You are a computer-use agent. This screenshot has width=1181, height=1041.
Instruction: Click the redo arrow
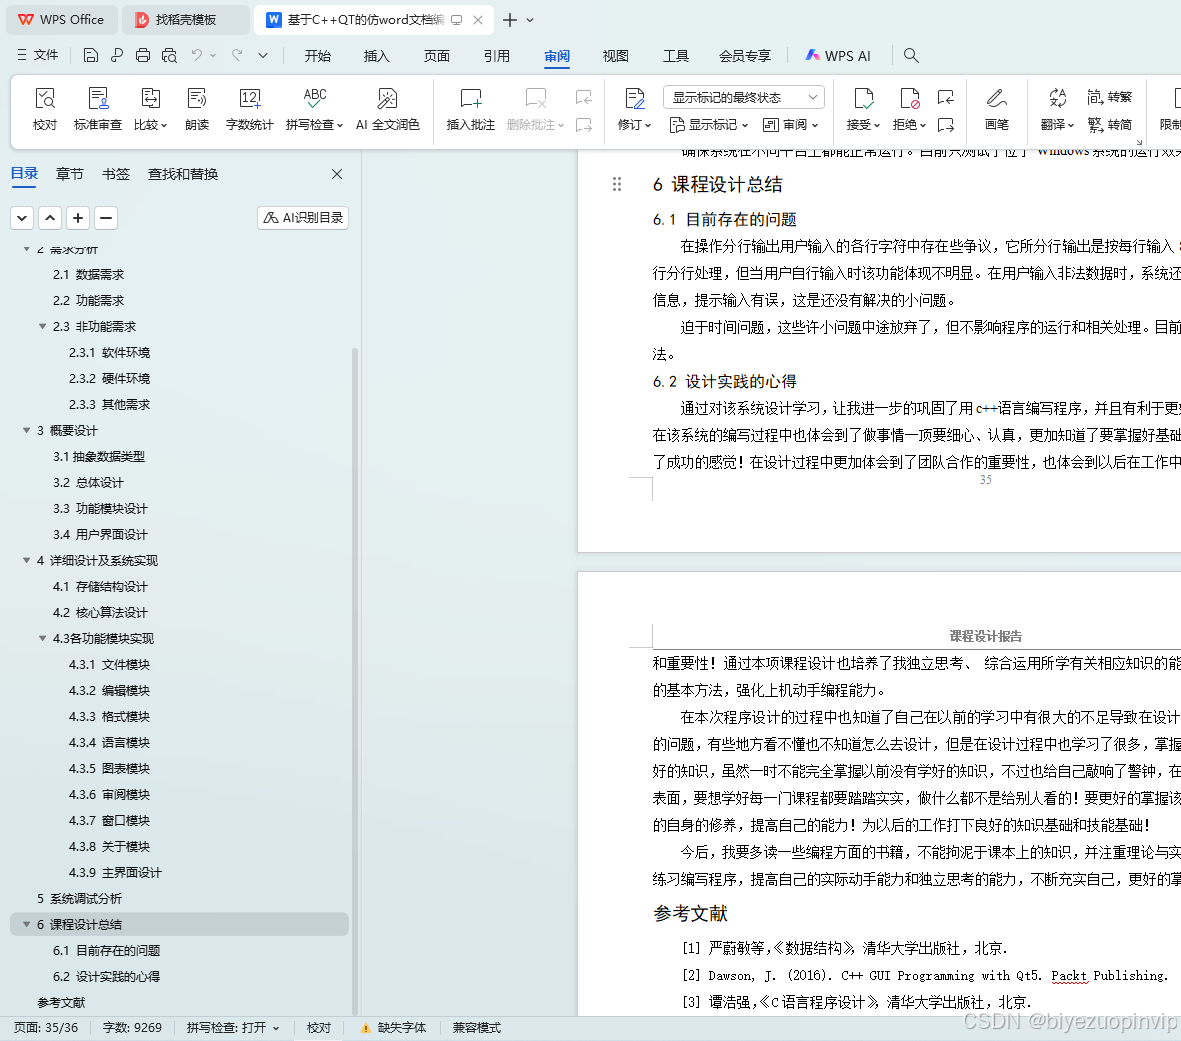point(237,55)
